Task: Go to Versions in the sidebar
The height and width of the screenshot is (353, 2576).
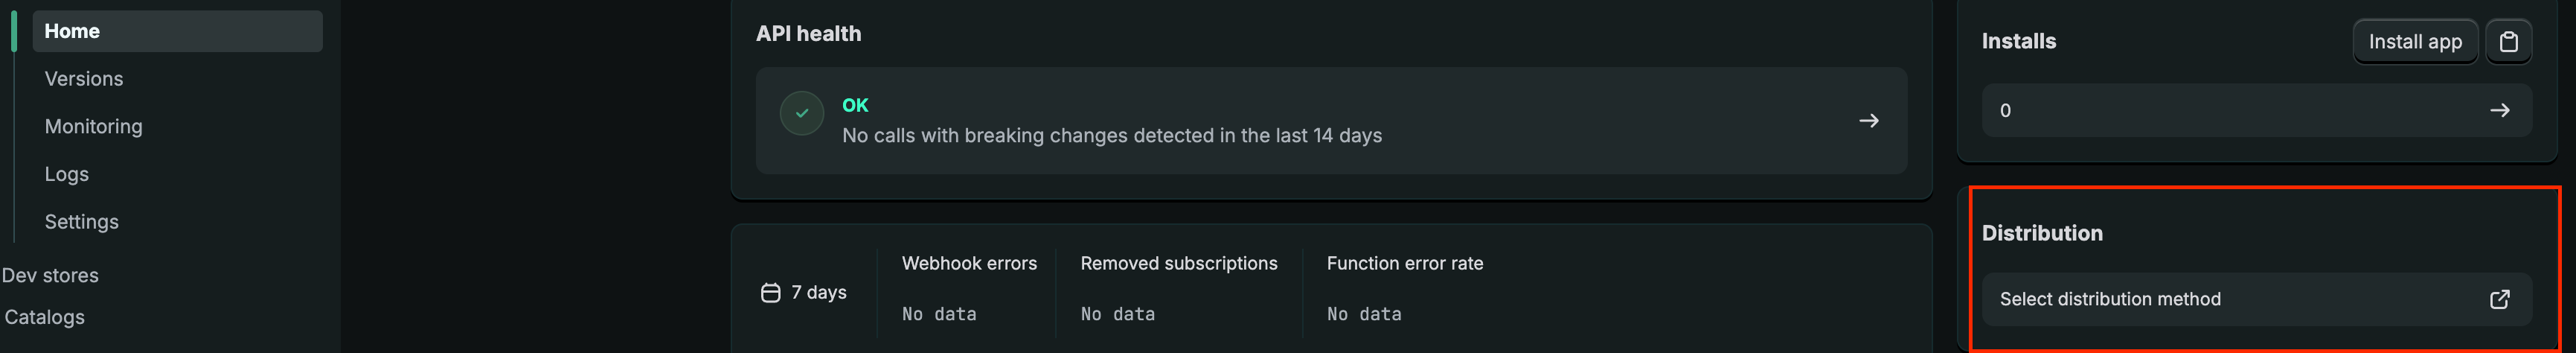Action: pos(84,79)
